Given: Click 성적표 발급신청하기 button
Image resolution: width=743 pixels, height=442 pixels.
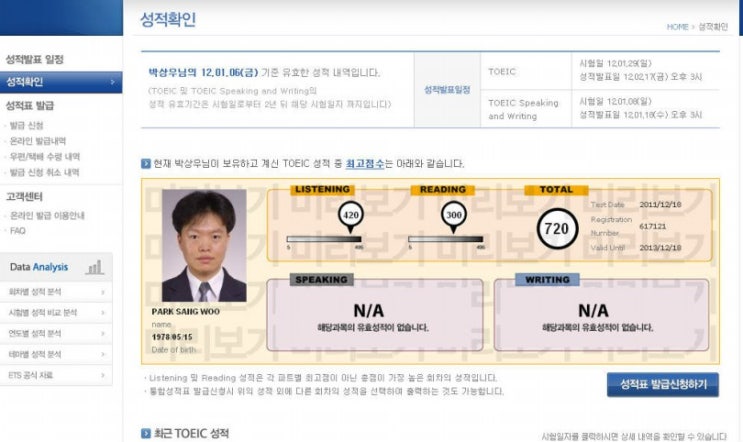Looking at the screenshot, I should (x=662, y=384).
